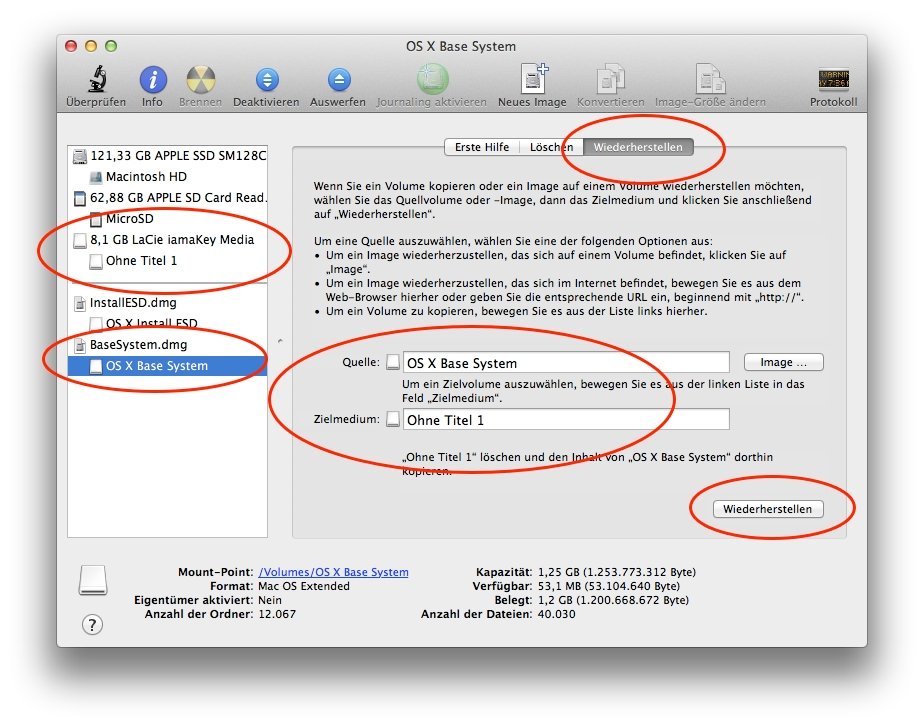Select the MicroSD volume
This screenshot has width=924, height=726.
[168, 219]
